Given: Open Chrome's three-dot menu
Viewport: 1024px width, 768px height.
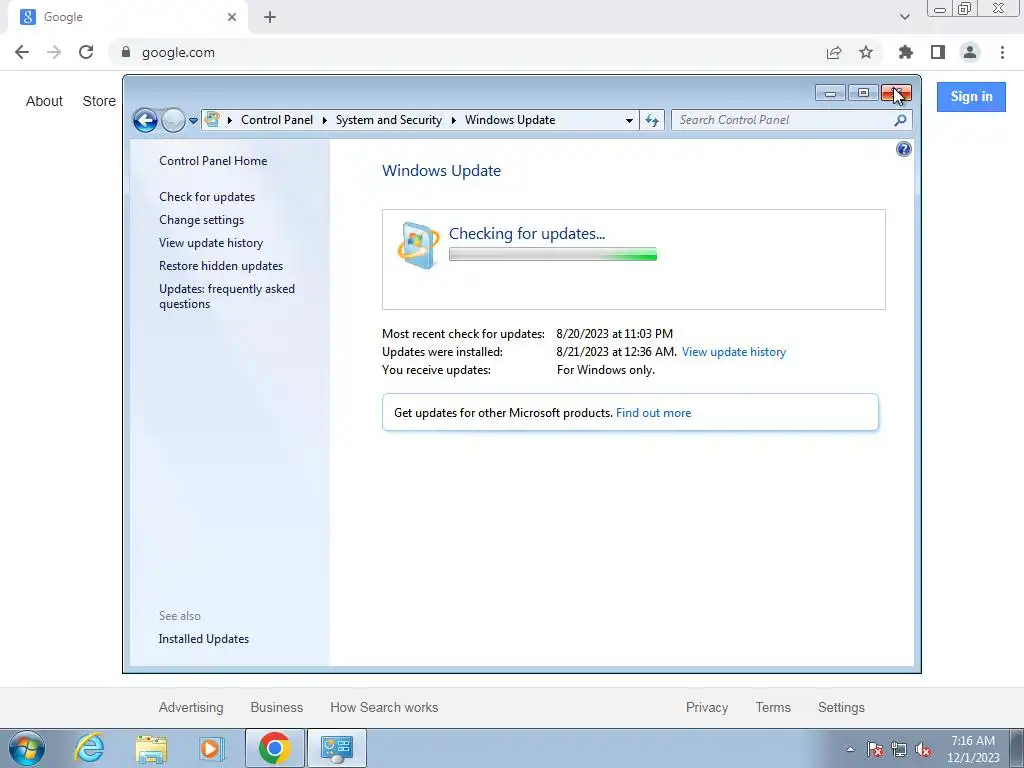Looking at the screenshot, I should pyautogui.click(x=1002, y=52).
